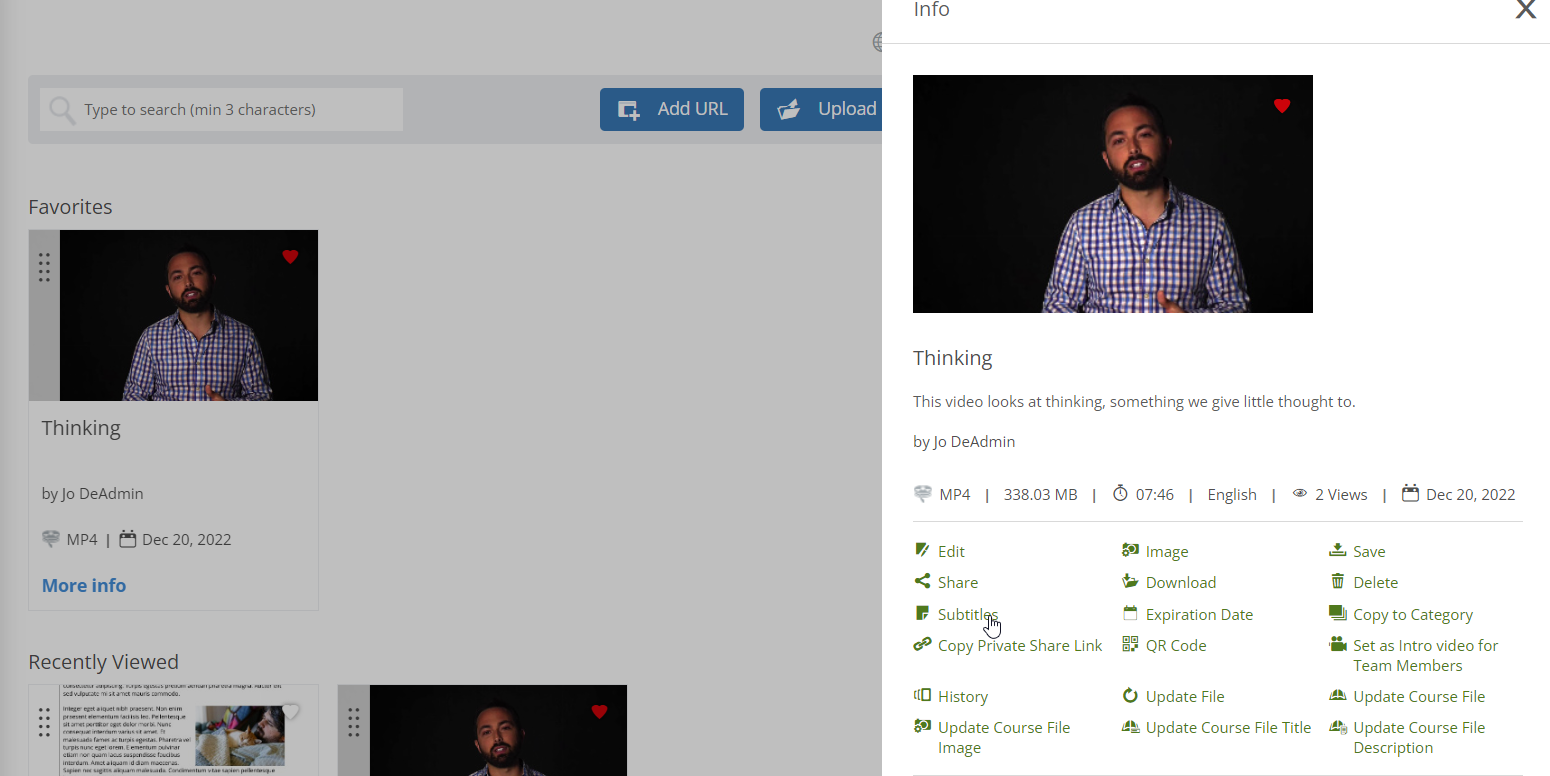Favorite the recently viewed puppy video

point(291,712)
